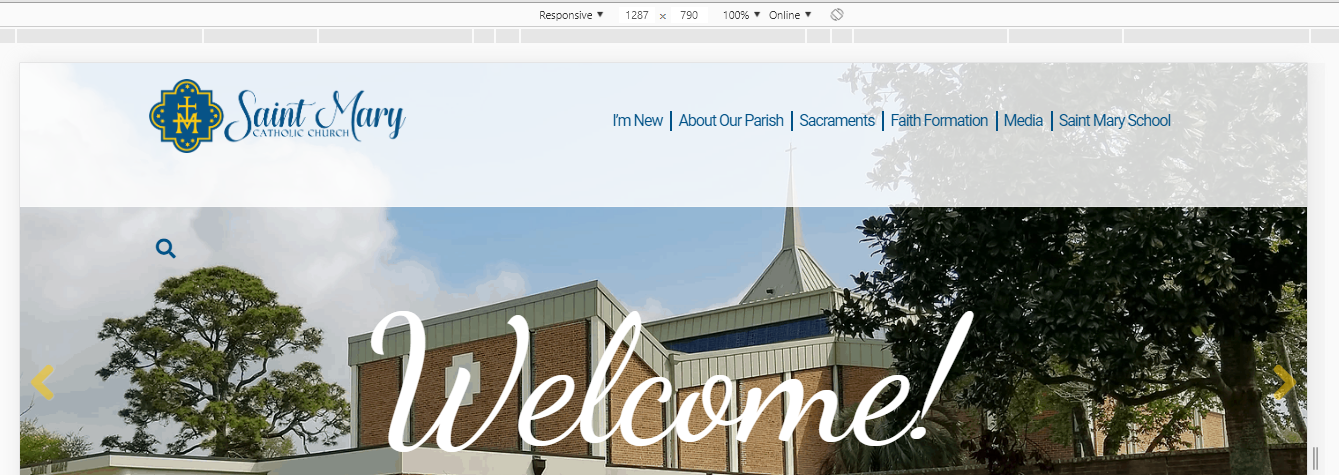Advance the slideshow with the right arrow

(x=1284, y=382)
